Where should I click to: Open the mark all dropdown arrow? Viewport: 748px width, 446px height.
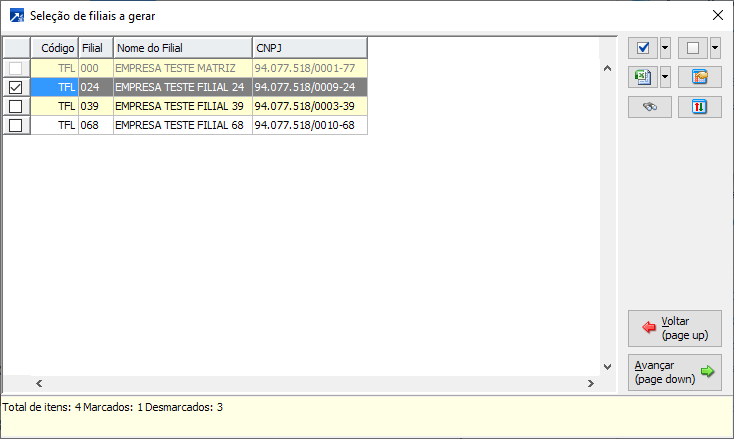665,48
